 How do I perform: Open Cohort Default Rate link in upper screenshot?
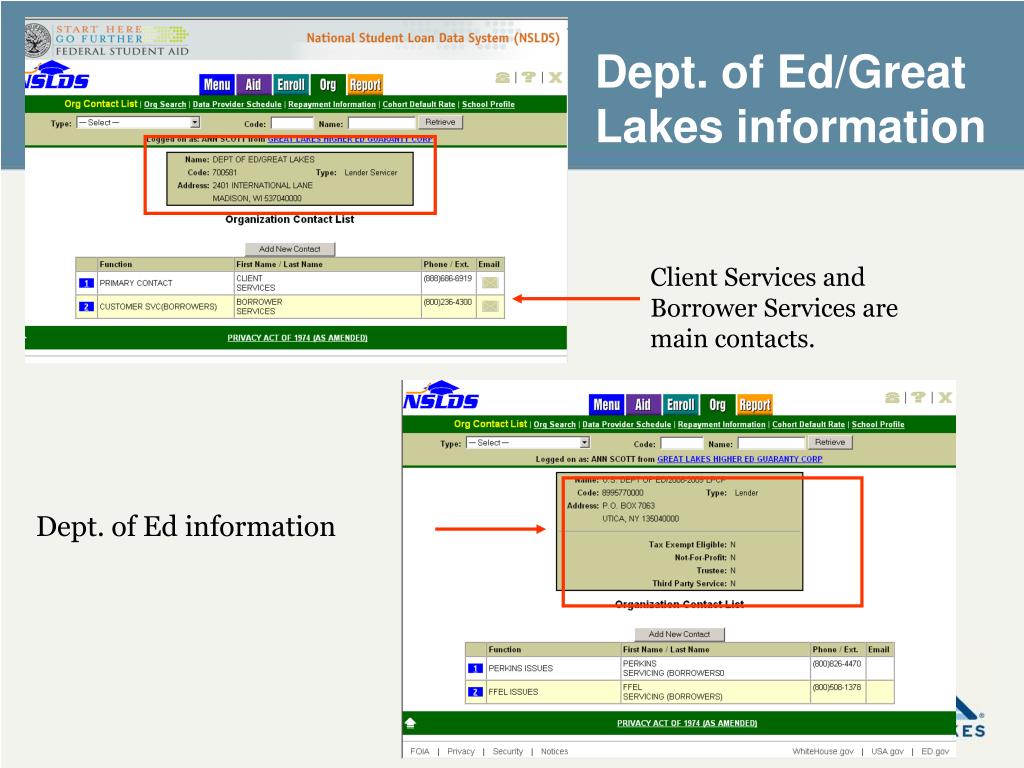[419, 104]
